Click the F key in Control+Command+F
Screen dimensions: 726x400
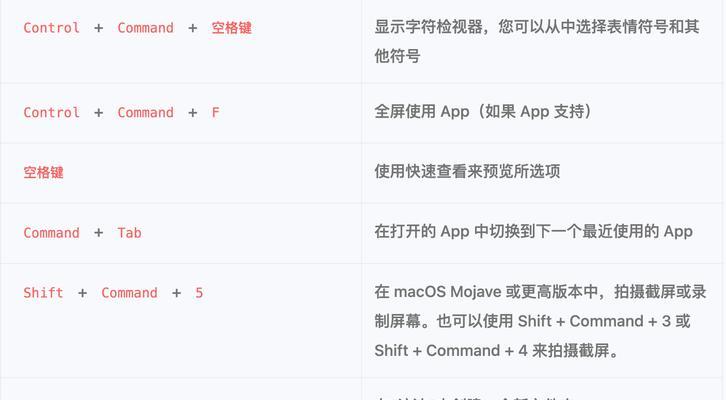[215, 112]
